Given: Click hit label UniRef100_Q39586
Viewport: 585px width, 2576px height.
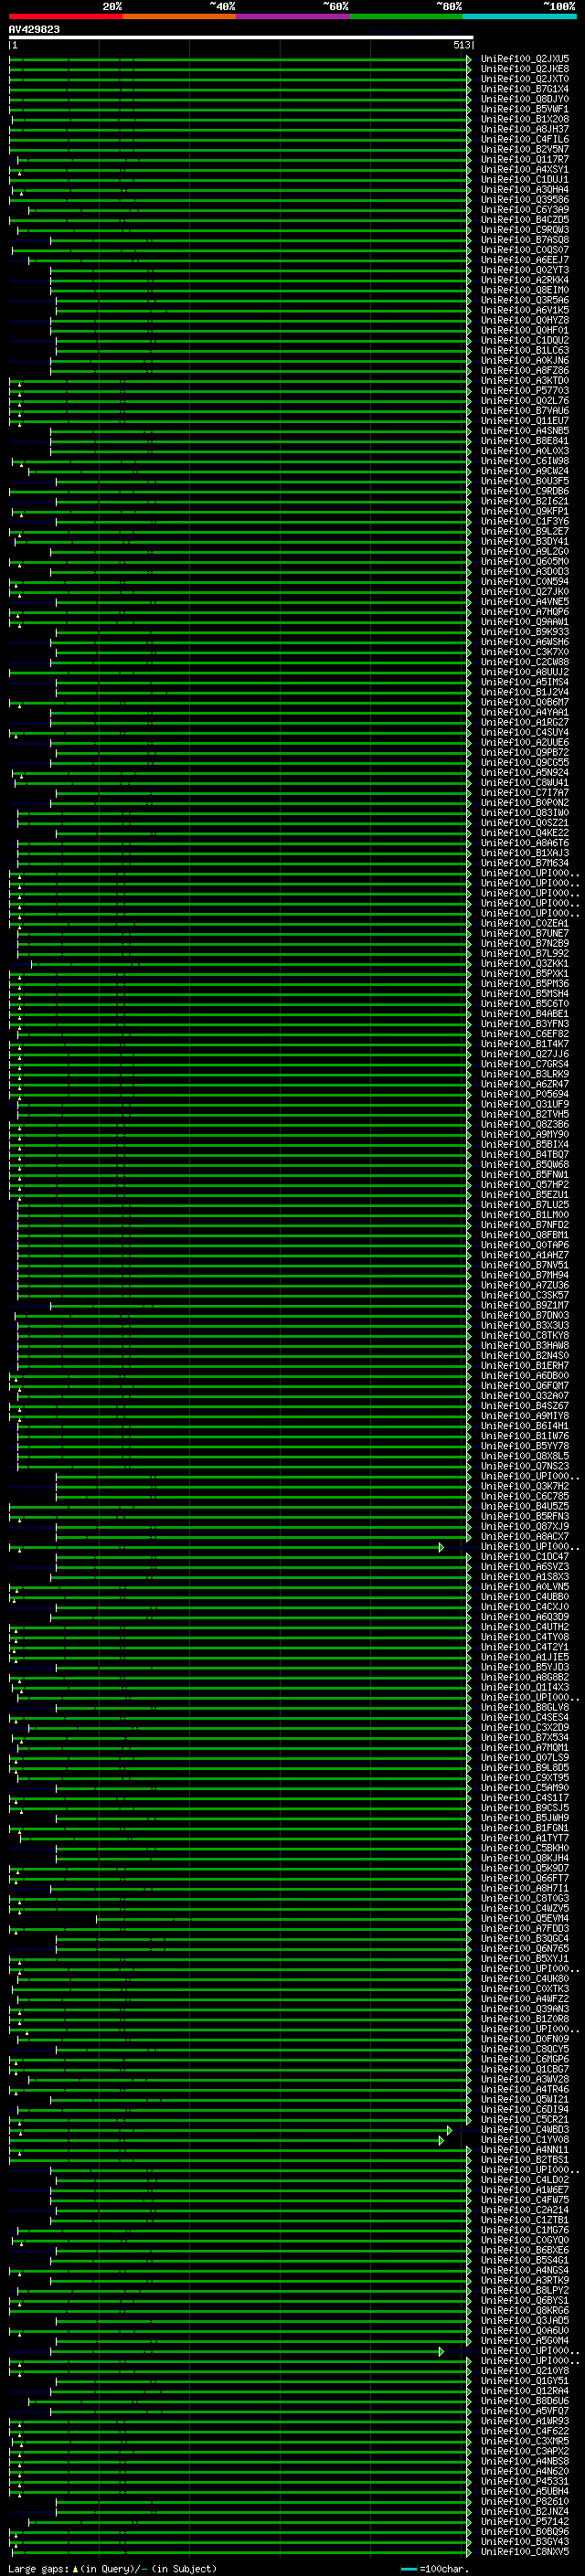Looking at the screenshot, I should point(525,199).
